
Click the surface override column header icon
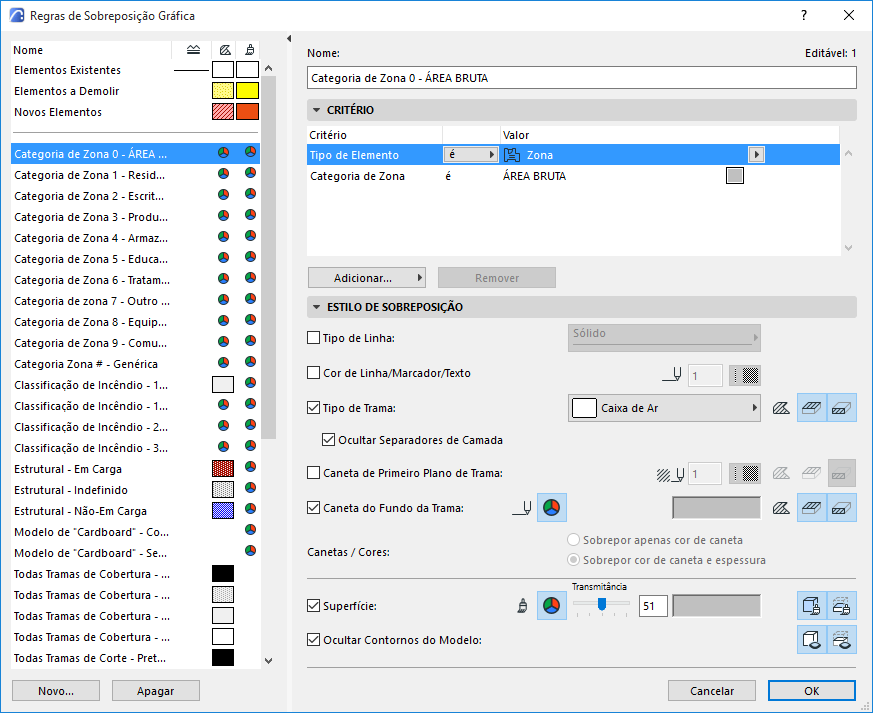[x=250, y=50]
